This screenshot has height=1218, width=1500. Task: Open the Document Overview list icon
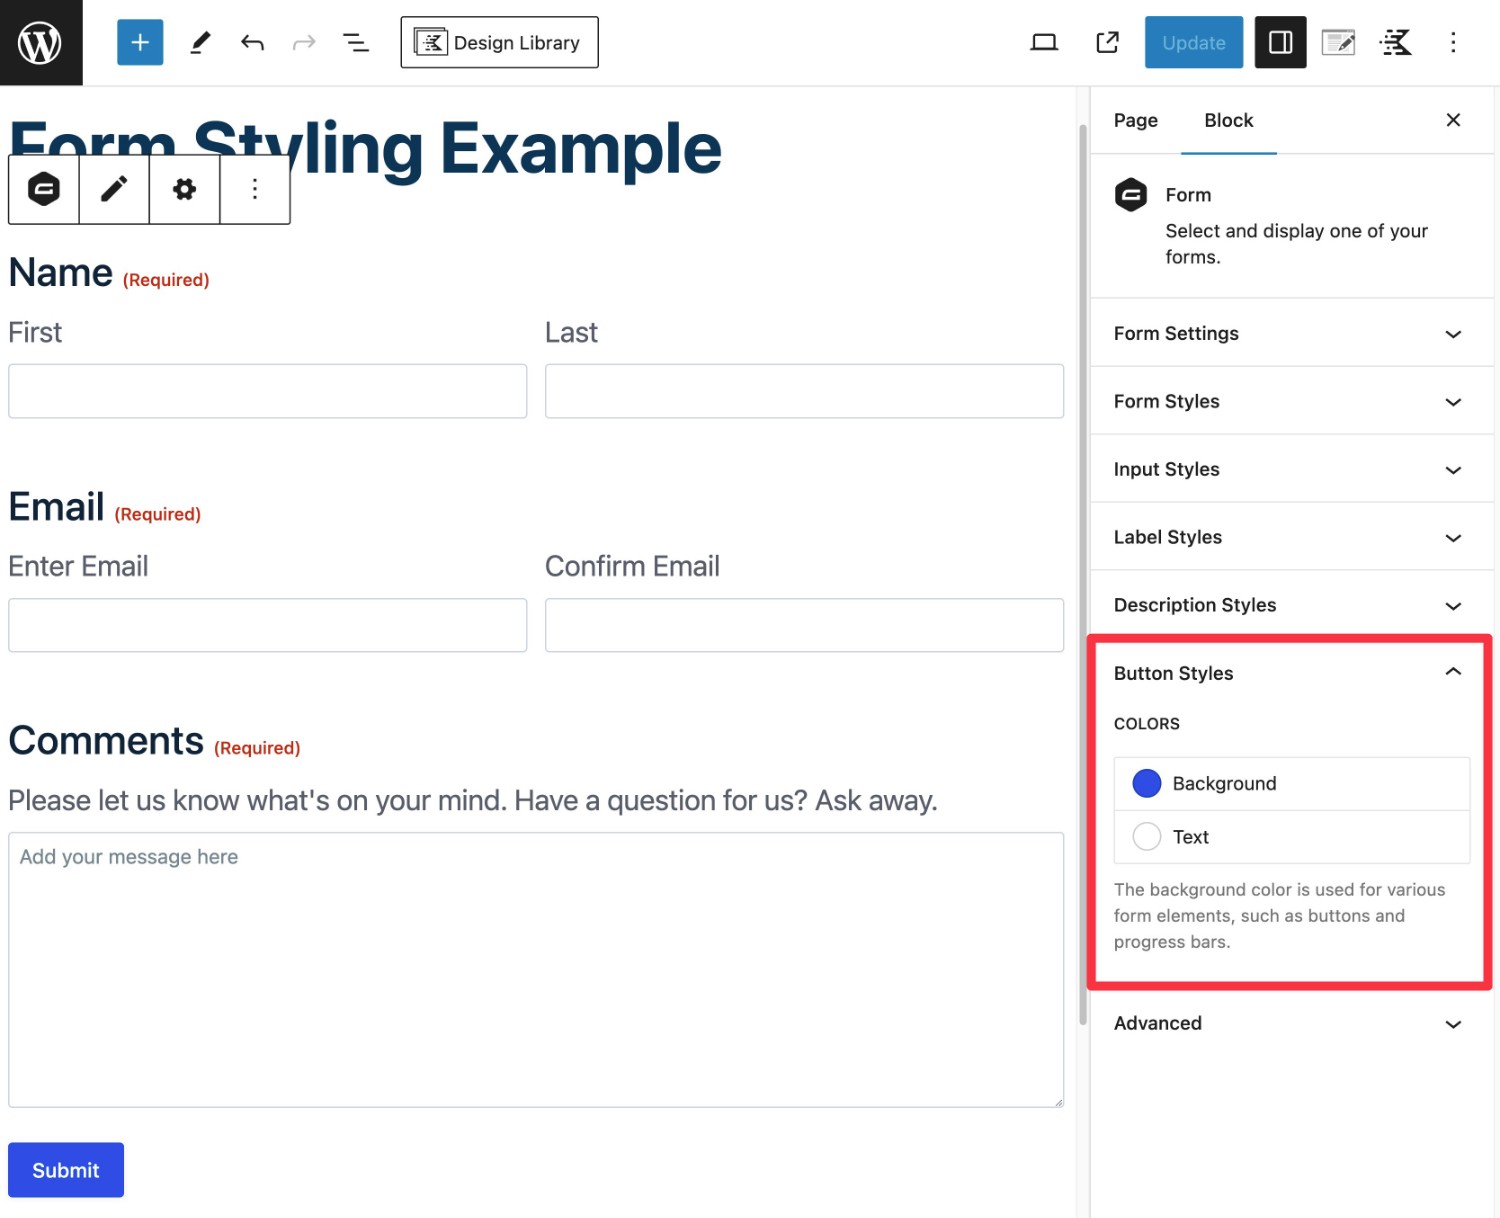tap(356, 42)
